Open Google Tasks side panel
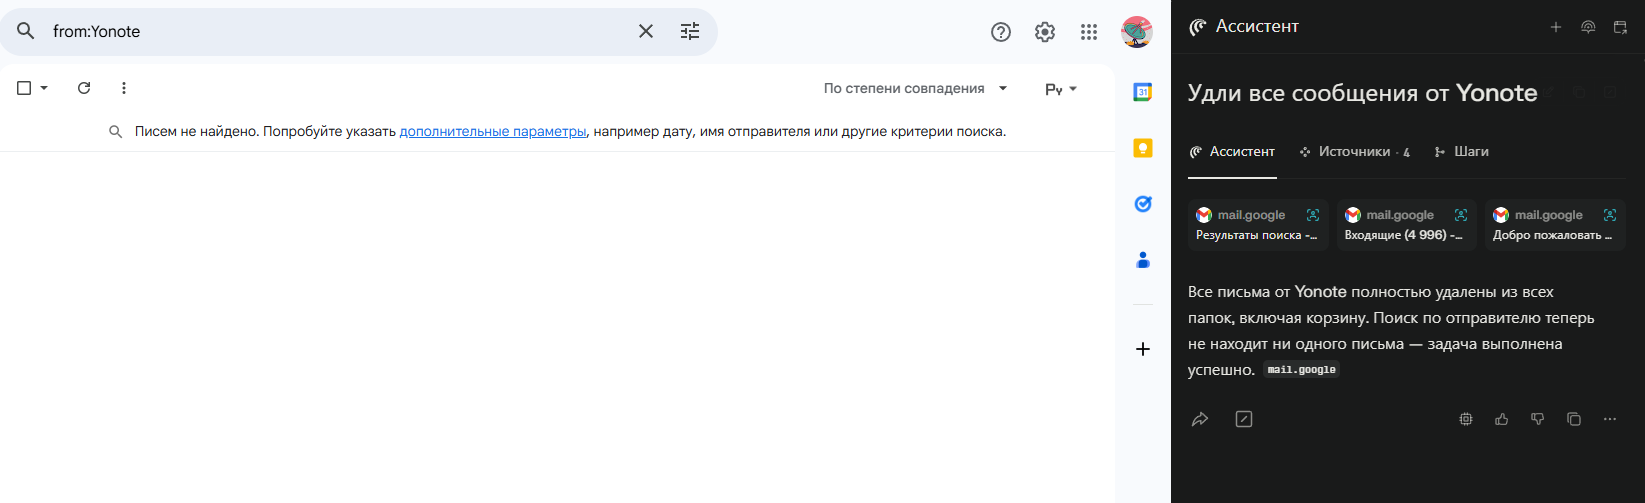Image resolution: width=1645 pixels, height=503 pixels. pos(1143,204)
